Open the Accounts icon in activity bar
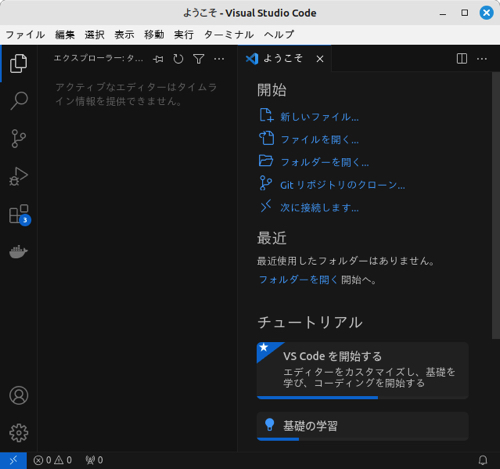This screenshot has height=469, width=500. coord(19,395)
